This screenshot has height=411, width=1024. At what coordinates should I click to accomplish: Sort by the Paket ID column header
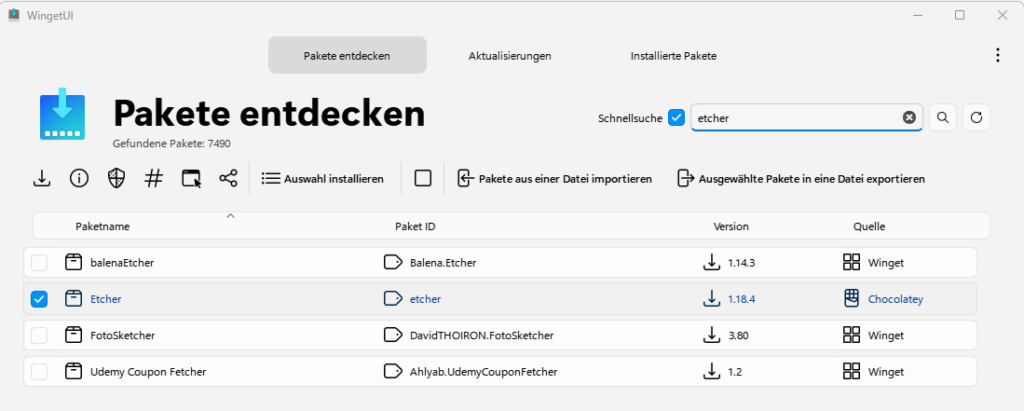415,226
